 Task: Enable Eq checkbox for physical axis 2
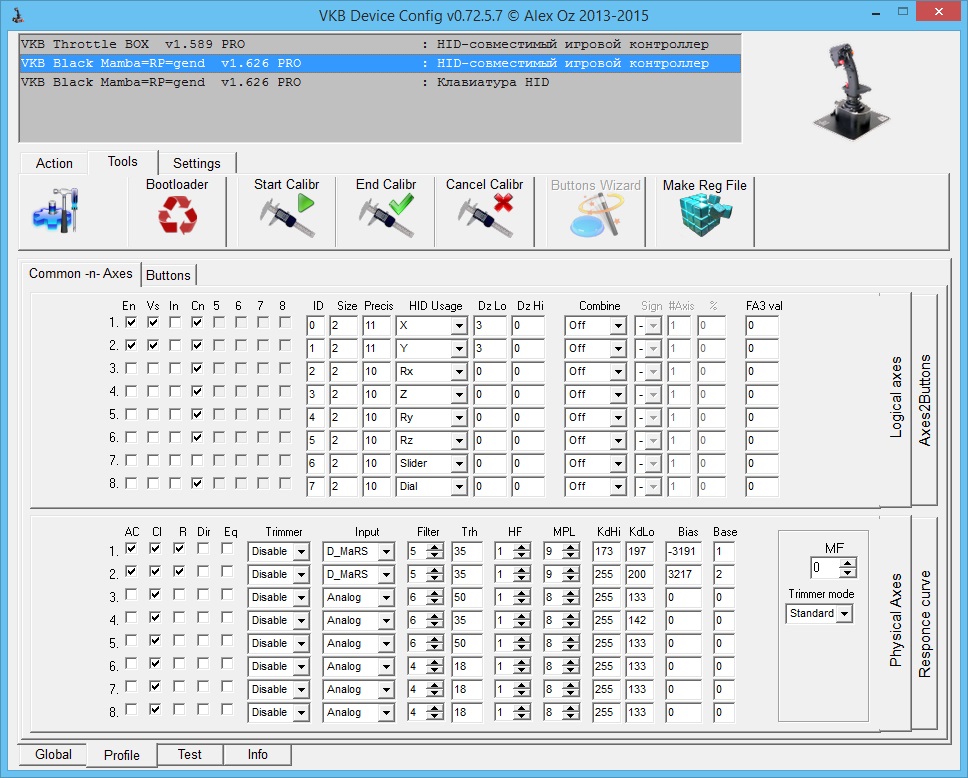pyautogui.click(x=227, y=571)
